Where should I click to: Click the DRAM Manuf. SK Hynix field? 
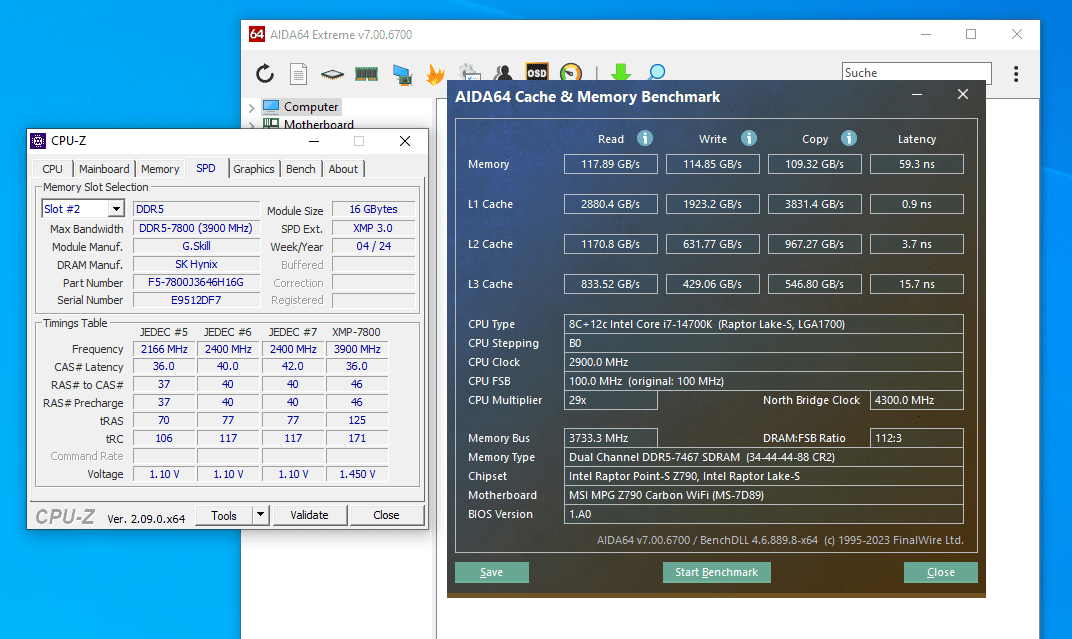click(x=196, y=264)
